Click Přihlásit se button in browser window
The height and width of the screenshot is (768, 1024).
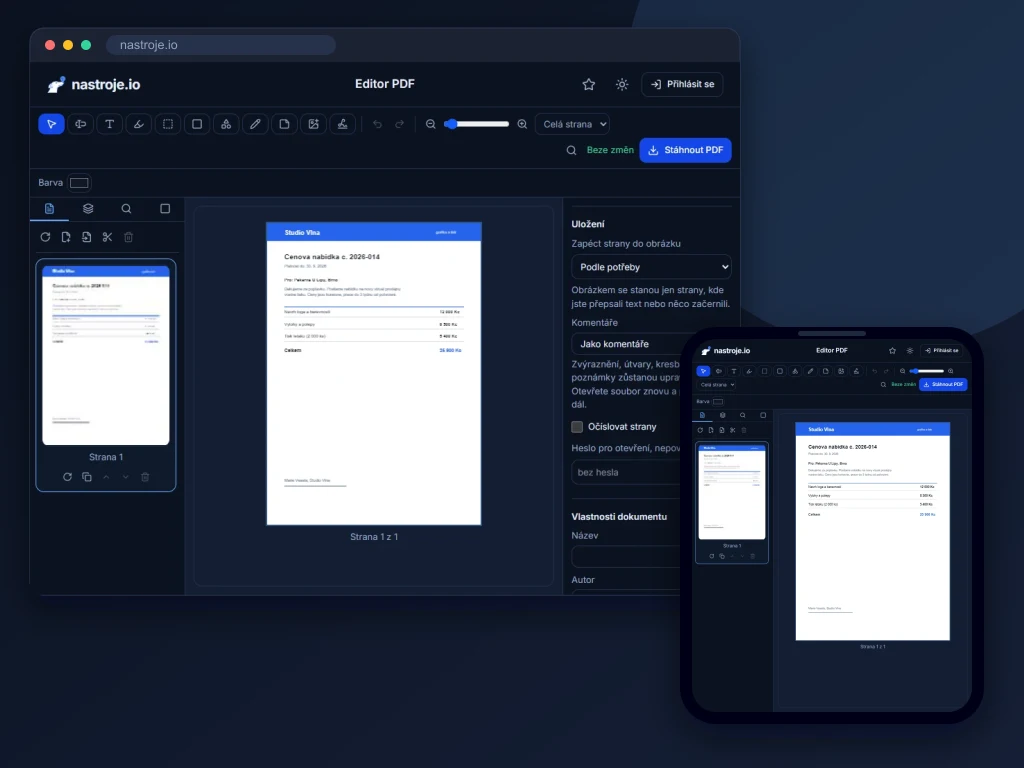(682, 84)
